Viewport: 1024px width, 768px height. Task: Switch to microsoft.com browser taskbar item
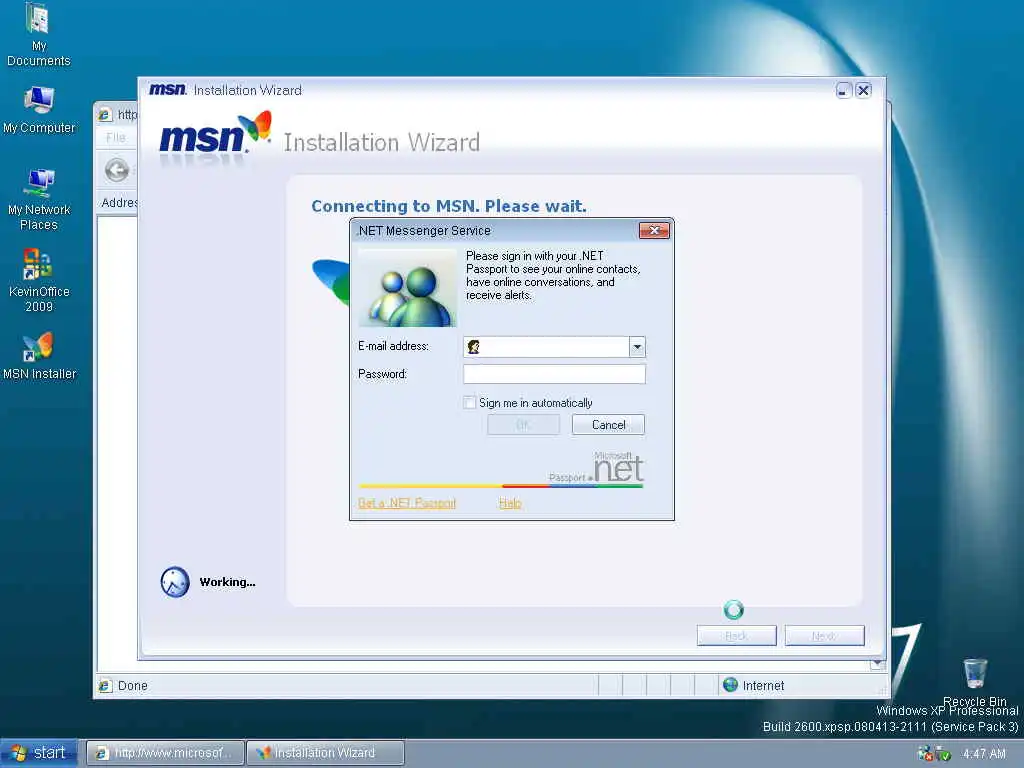coord(165,753)
